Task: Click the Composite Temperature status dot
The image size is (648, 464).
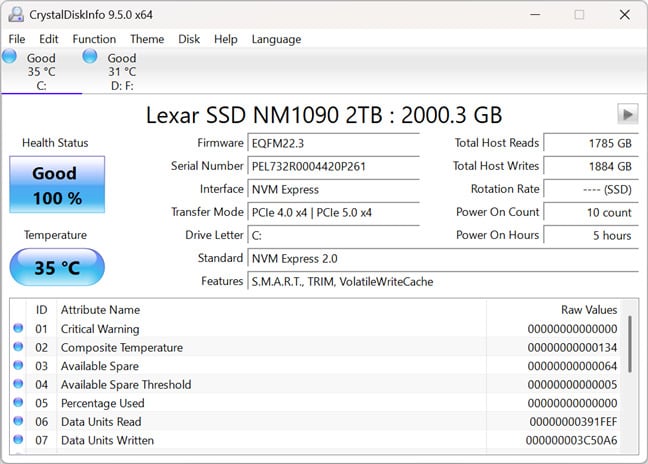Action: [x=18, y=348]
